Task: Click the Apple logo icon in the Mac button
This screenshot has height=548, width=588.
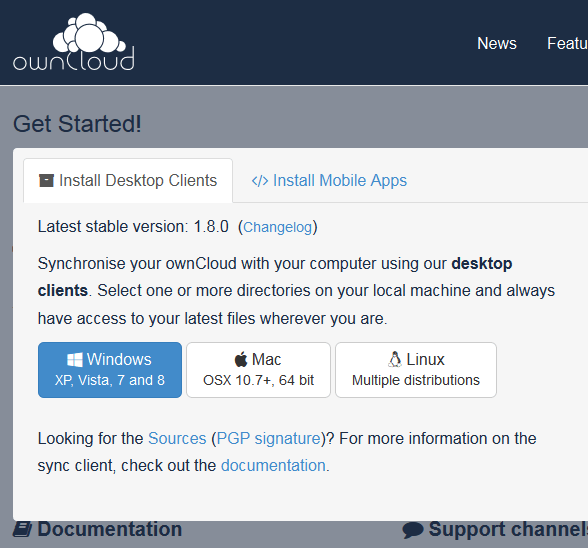Action: pyautogui.click(x=241, y=359)
